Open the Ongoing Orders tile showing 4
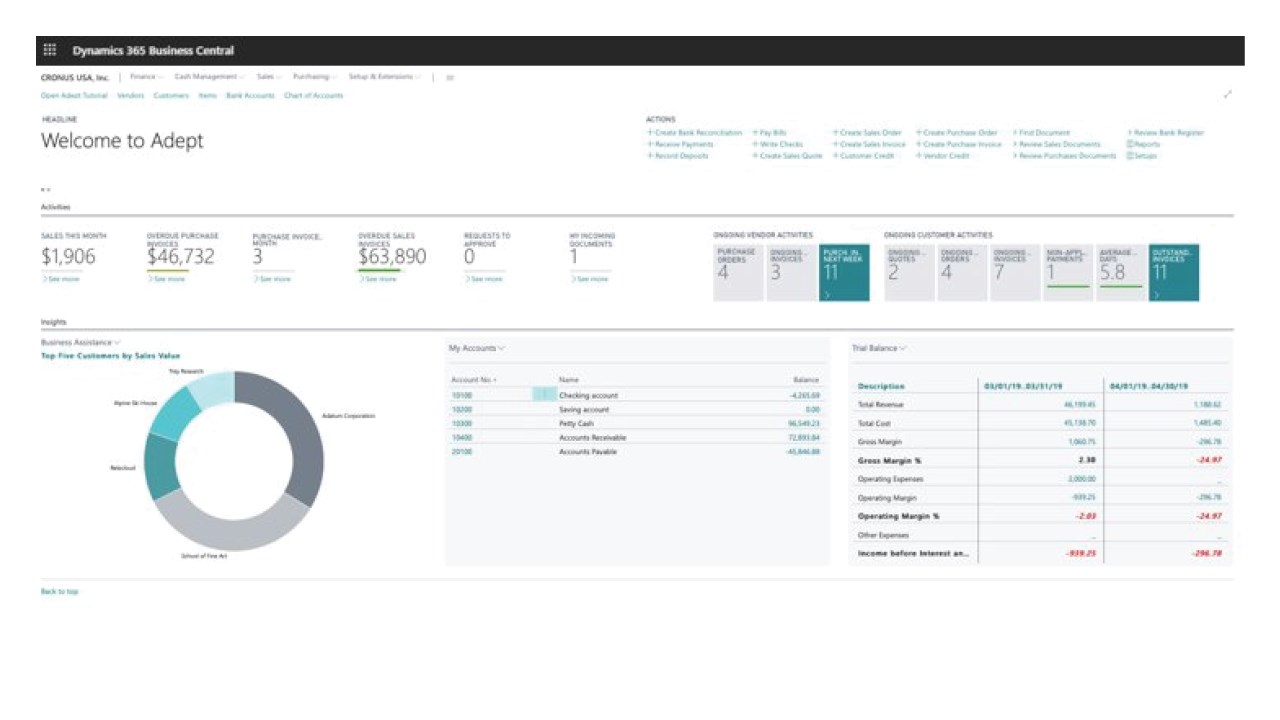Image resolution: width=1280 pixels, height=720 pixels. [962, 272]
